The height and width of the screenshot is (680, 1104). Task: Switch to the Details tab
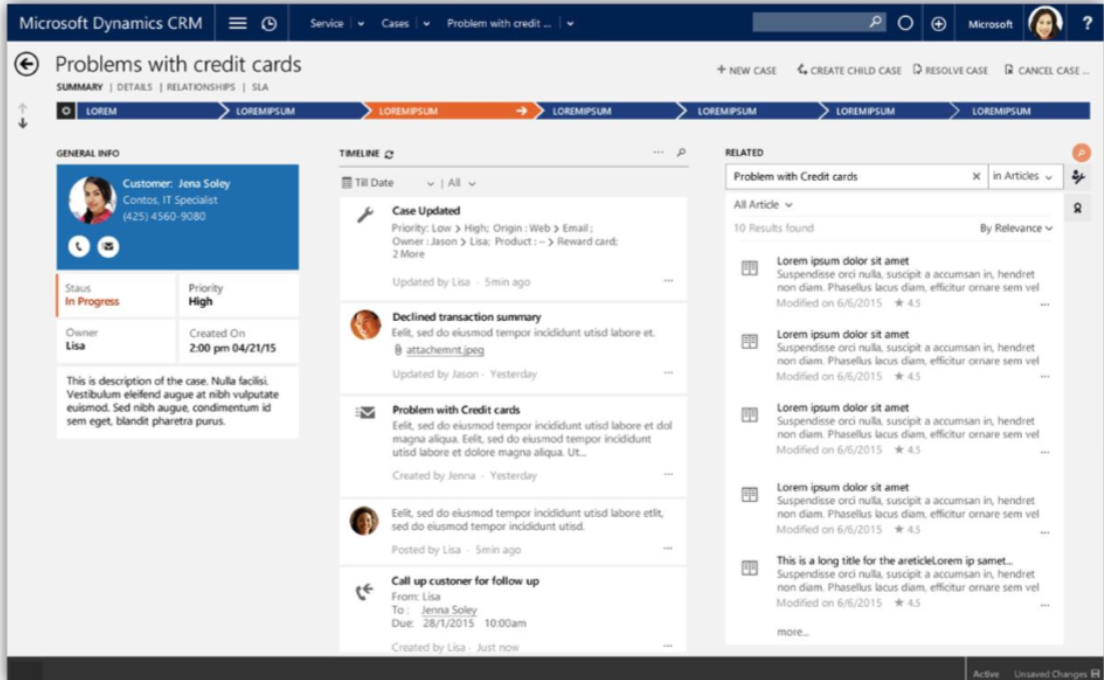coord(135,88)
